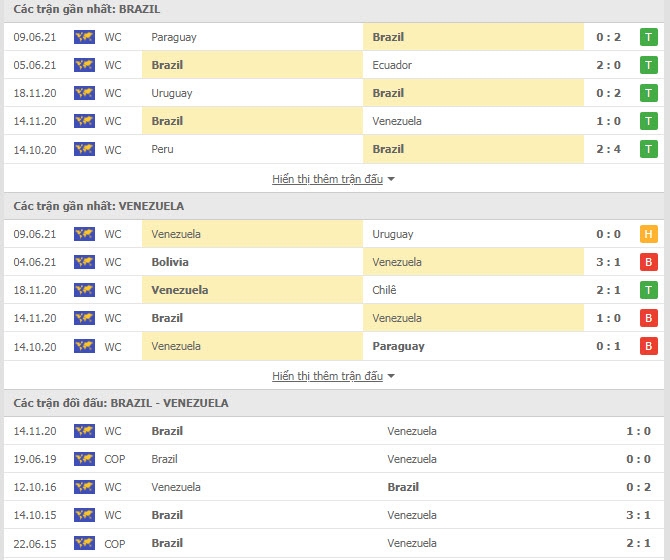Screen dimensions: 670x560
Task: Expand more Venezuela matches via Hiển thị thêm trận đấu
Action: coord(327,376)
